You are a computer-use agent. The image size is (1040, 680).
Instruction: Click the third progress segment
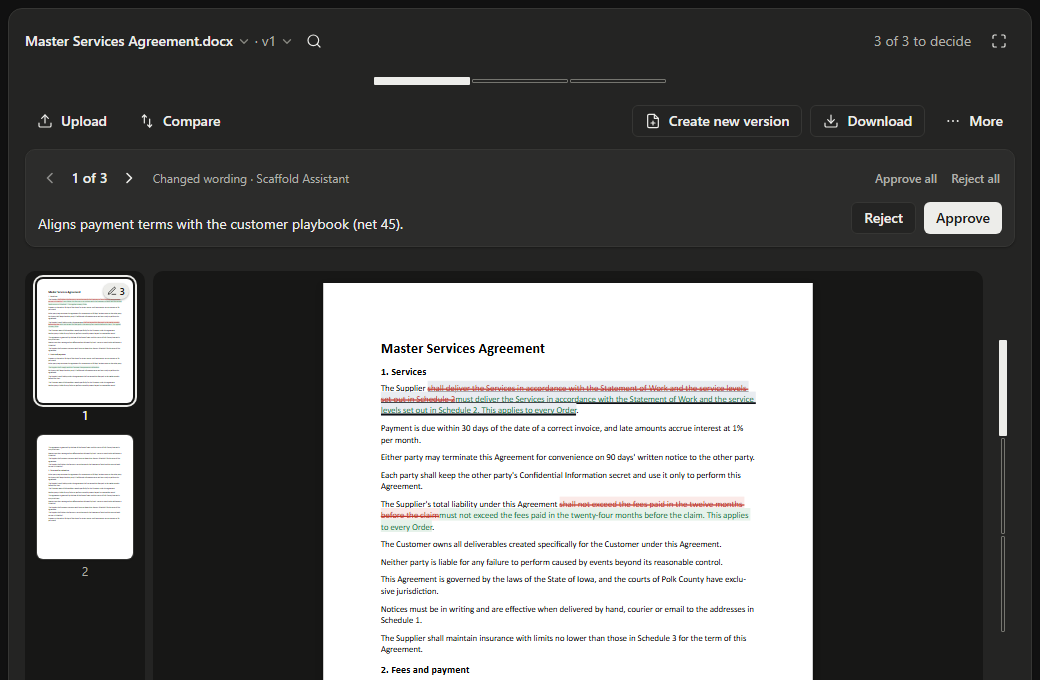(x=618, y=81)
